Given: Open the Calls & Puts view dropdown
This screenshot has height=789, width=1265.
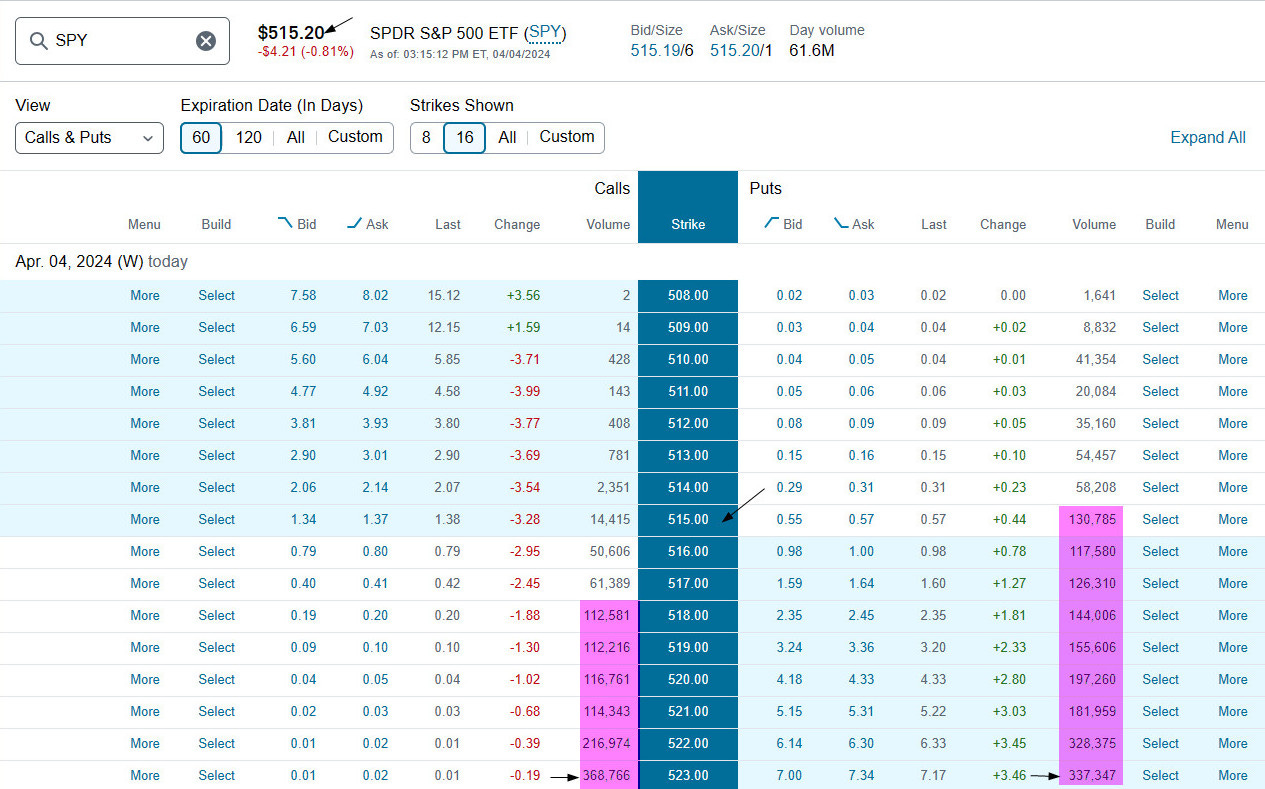Looking at the screenshot, I should click(x=89, y=138).
